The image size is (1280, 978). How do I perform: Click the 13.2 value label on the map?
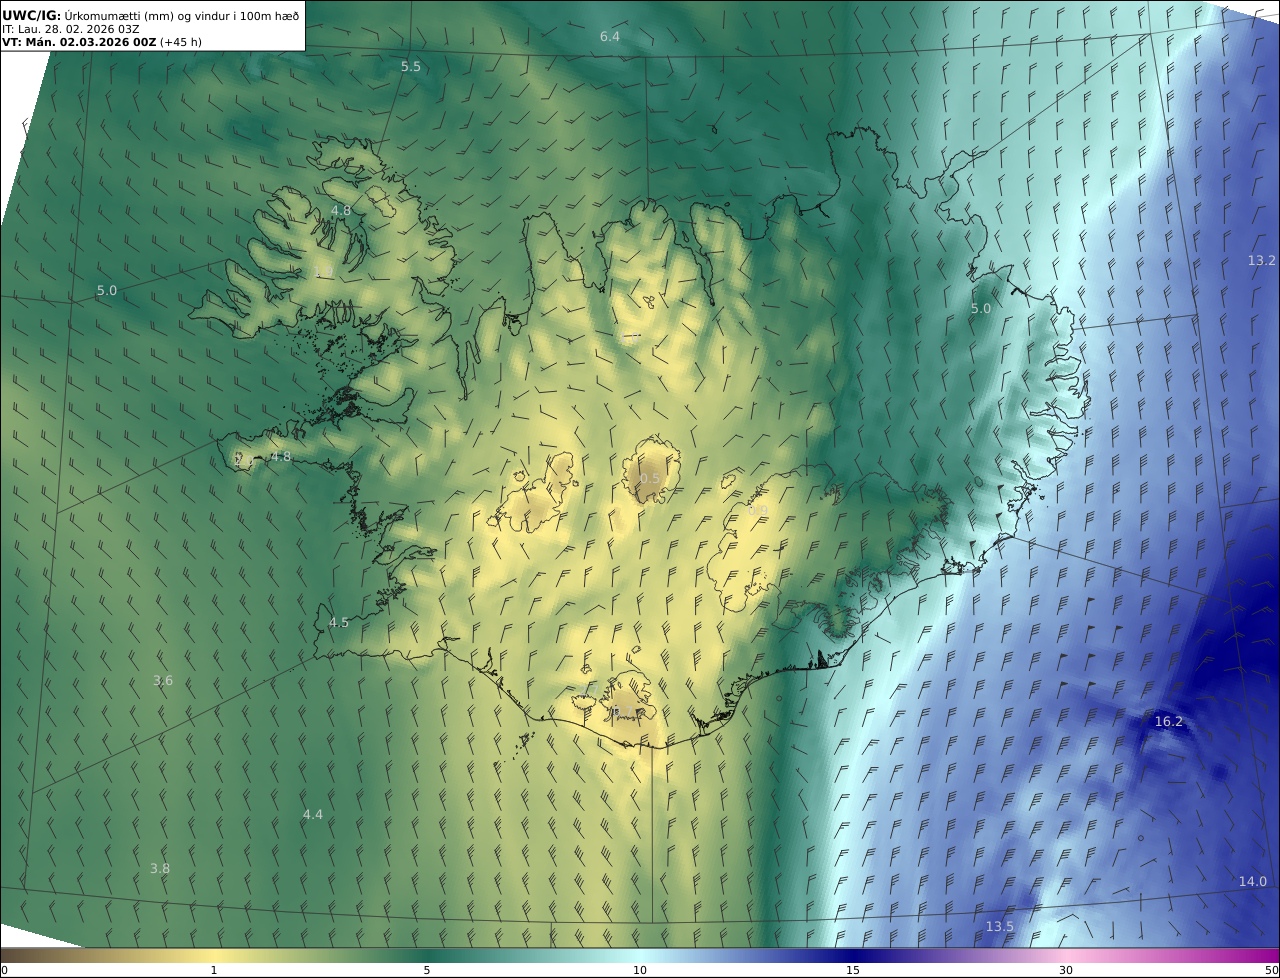[1262, 261]
